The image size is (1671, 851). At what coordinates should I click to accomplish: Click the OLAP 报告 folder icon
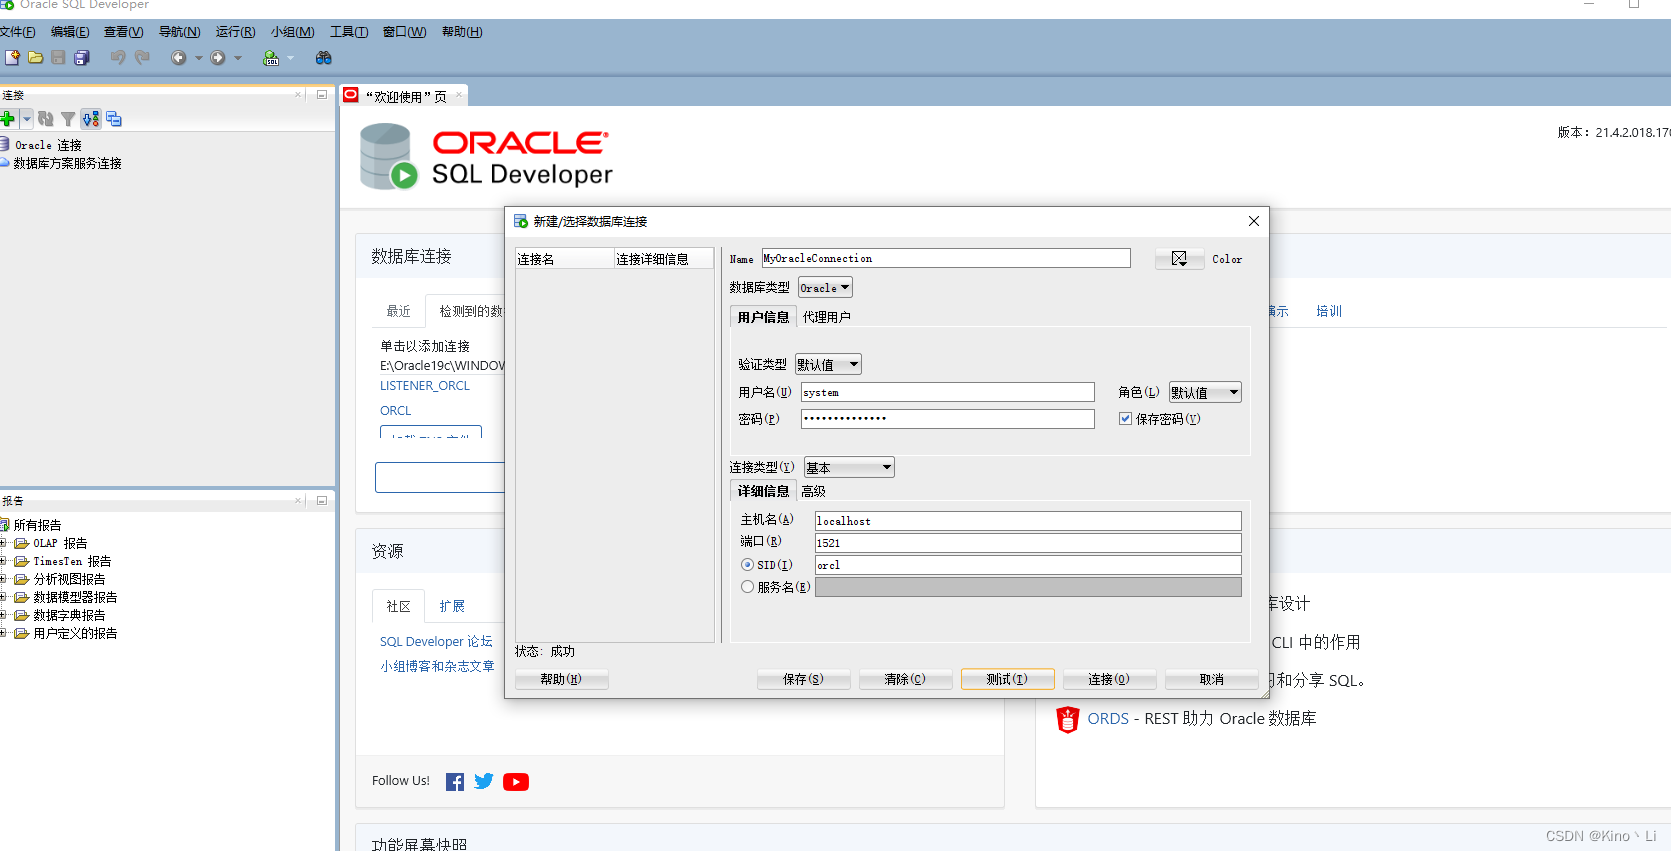click(x=21, y=543)
